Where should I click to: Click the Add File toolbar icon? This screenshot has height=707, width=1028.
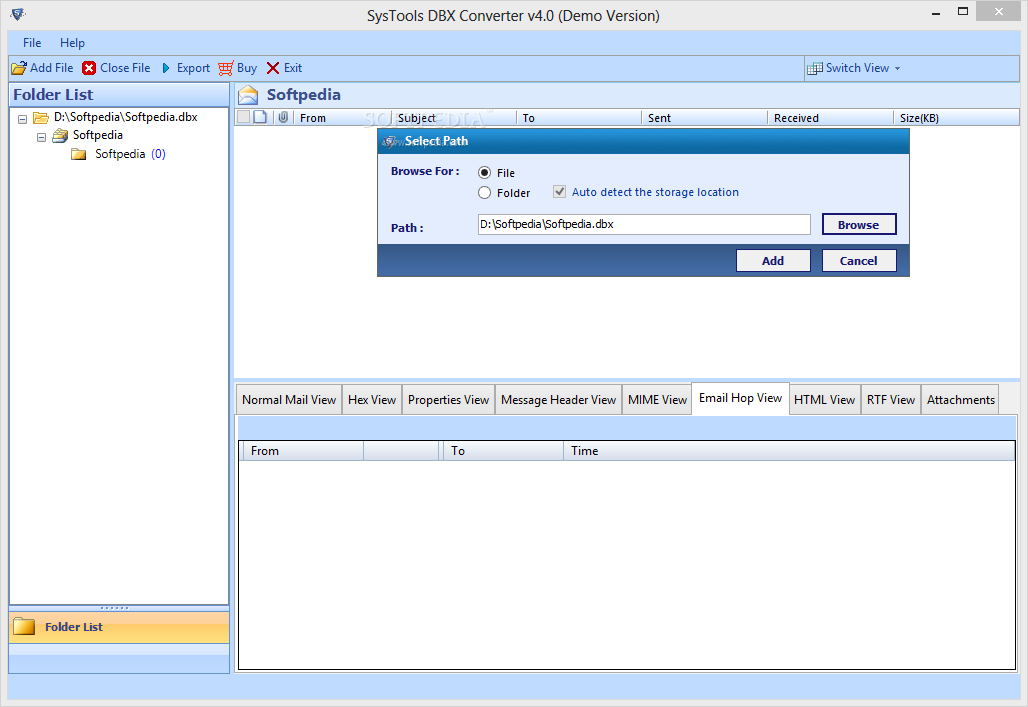[19, 68]
